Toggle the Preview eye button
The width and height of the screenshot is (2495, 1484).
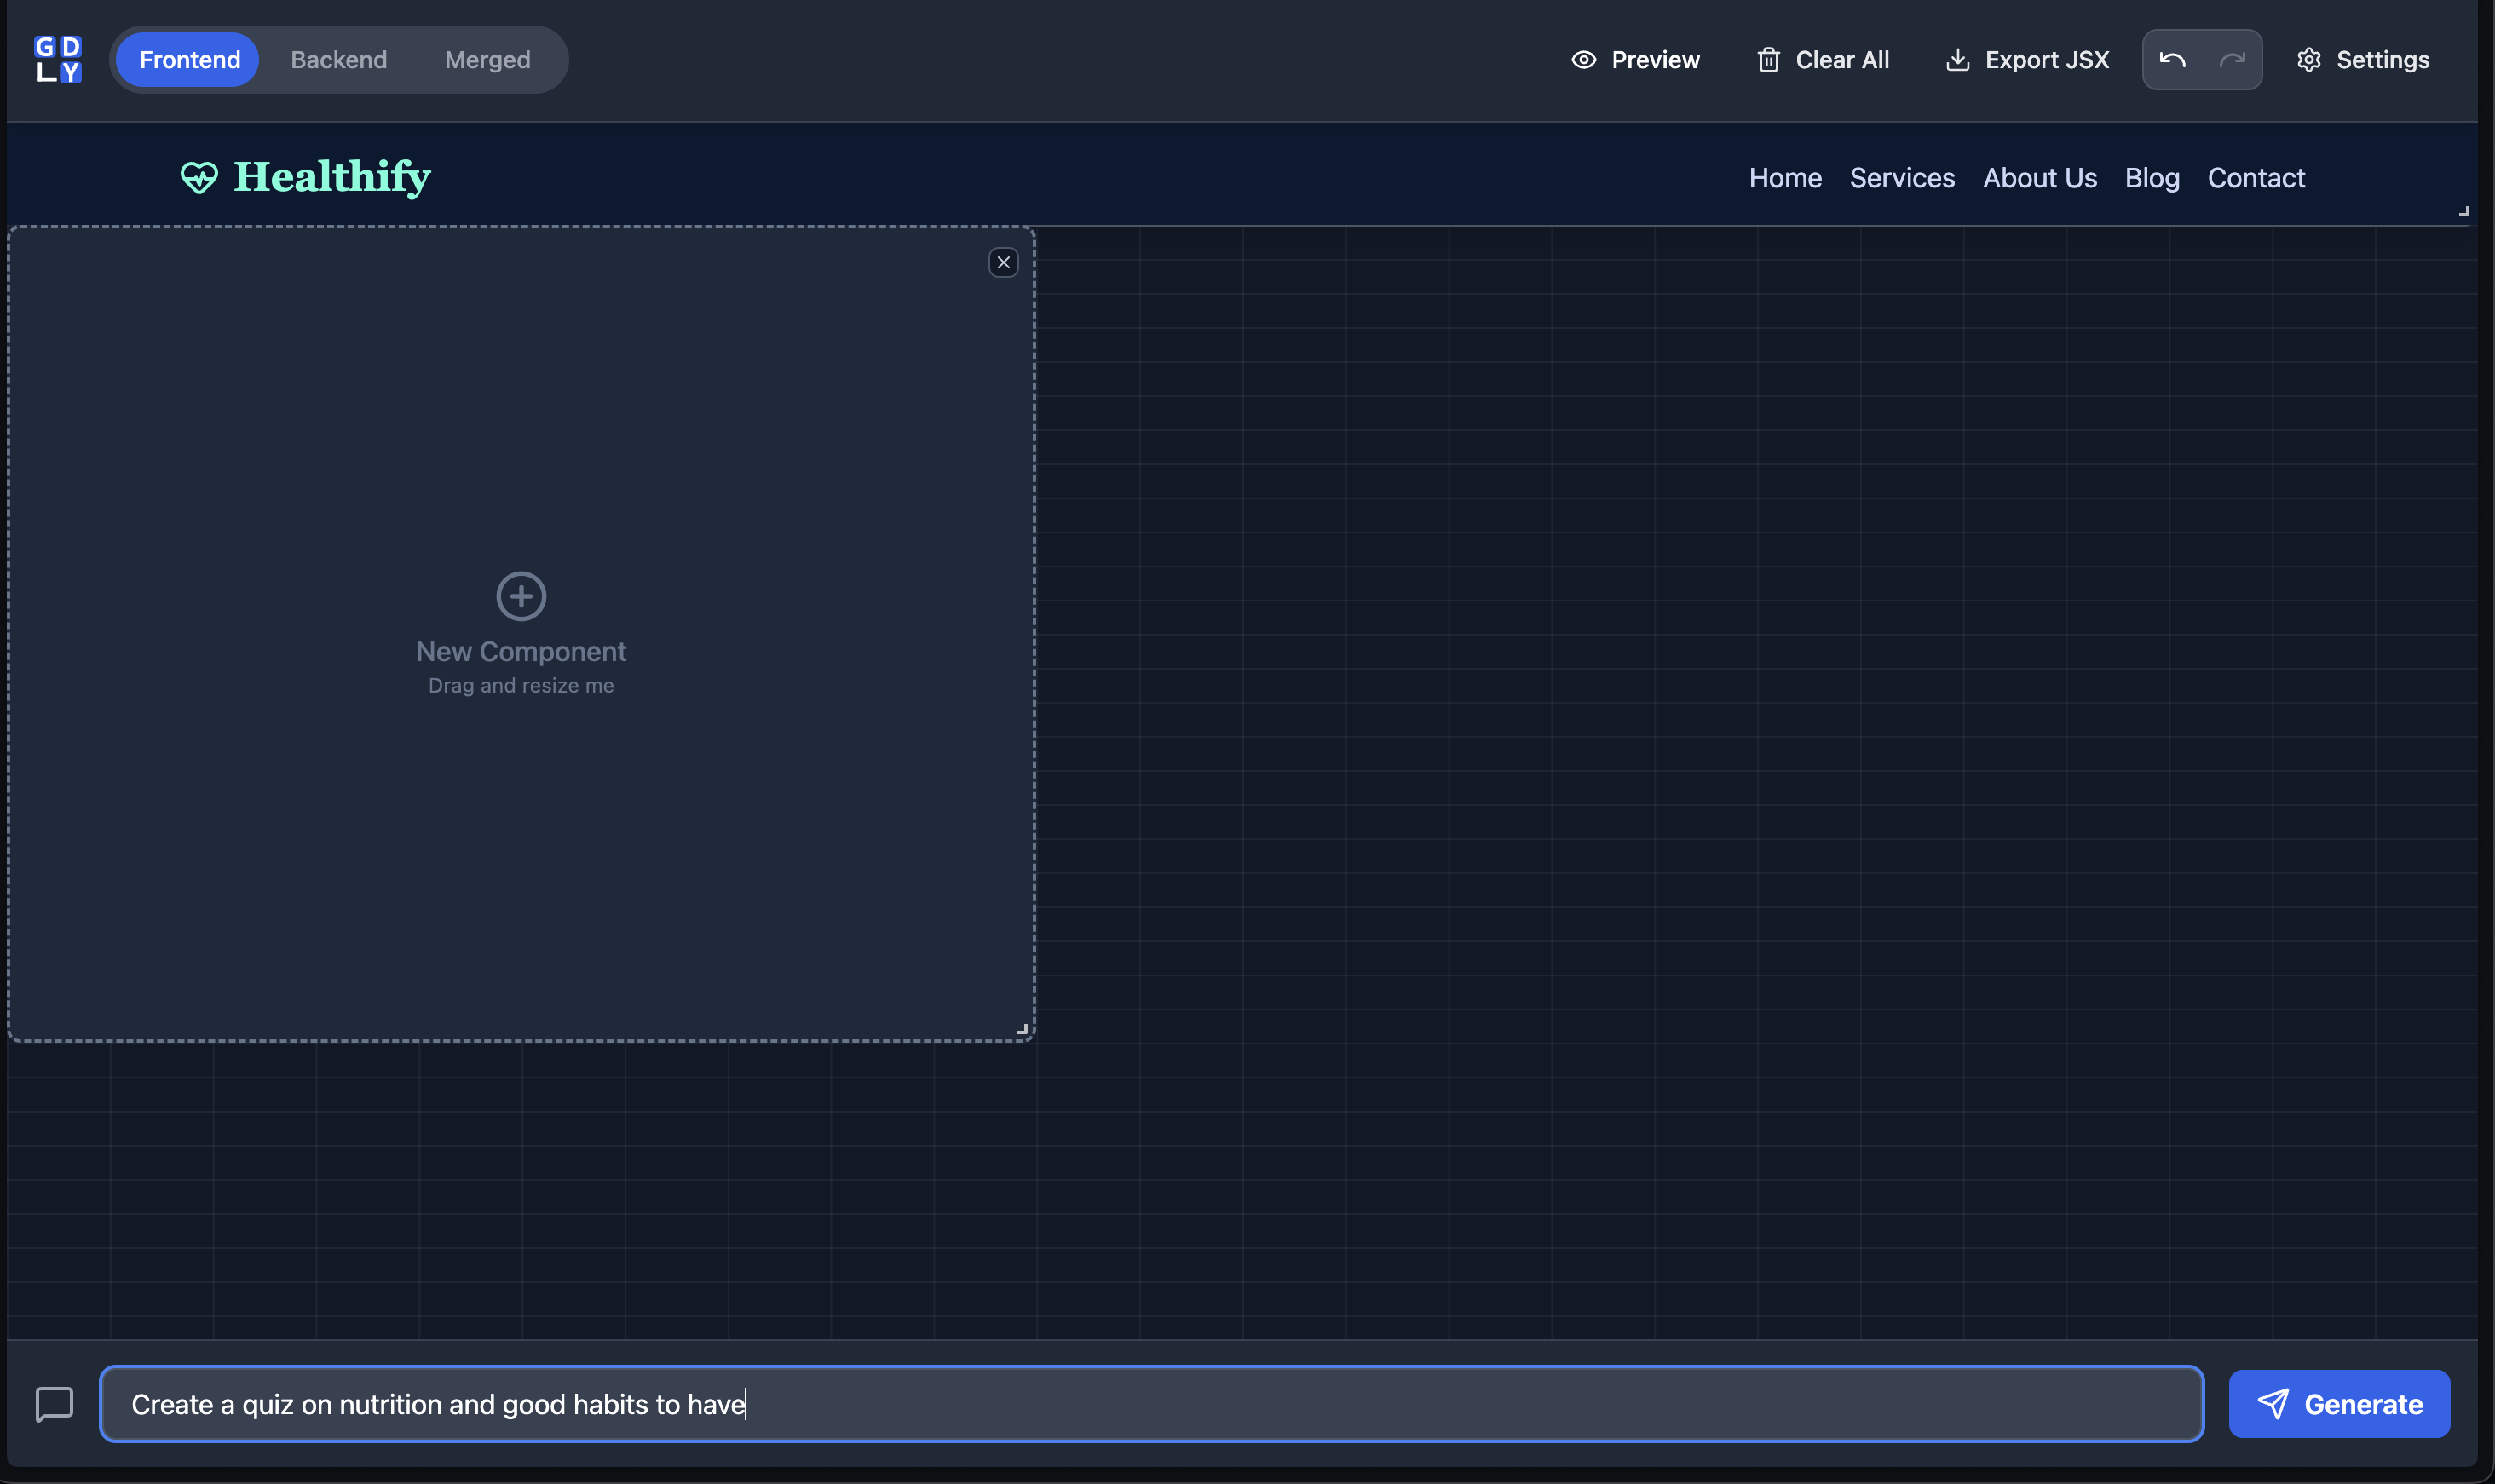[x=1635, y=60]
